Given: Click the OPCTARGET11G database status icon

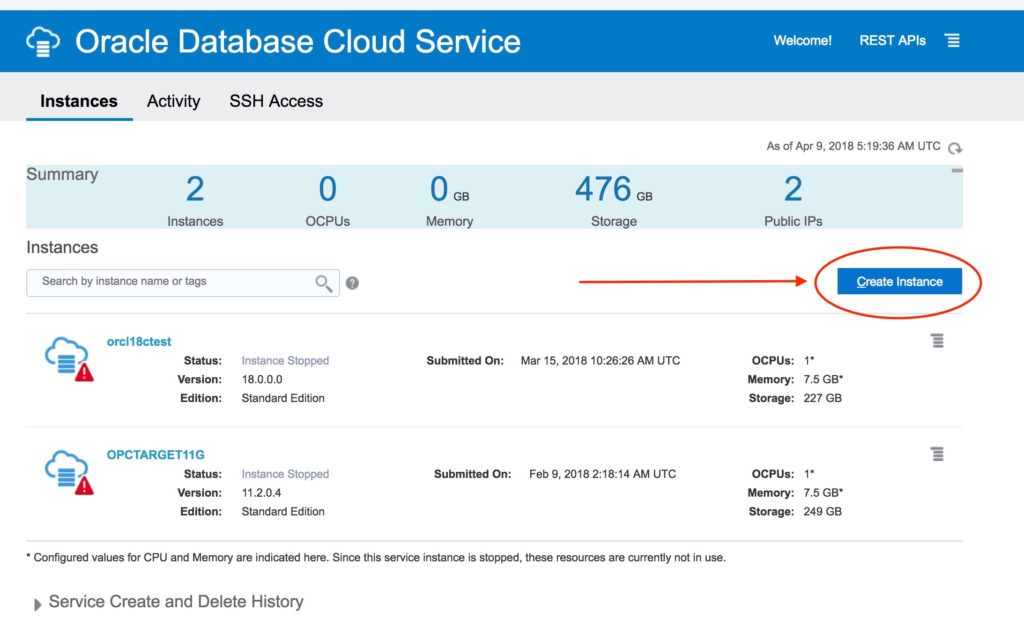Looking at the screenshot, I should click(x=68, y=471).
